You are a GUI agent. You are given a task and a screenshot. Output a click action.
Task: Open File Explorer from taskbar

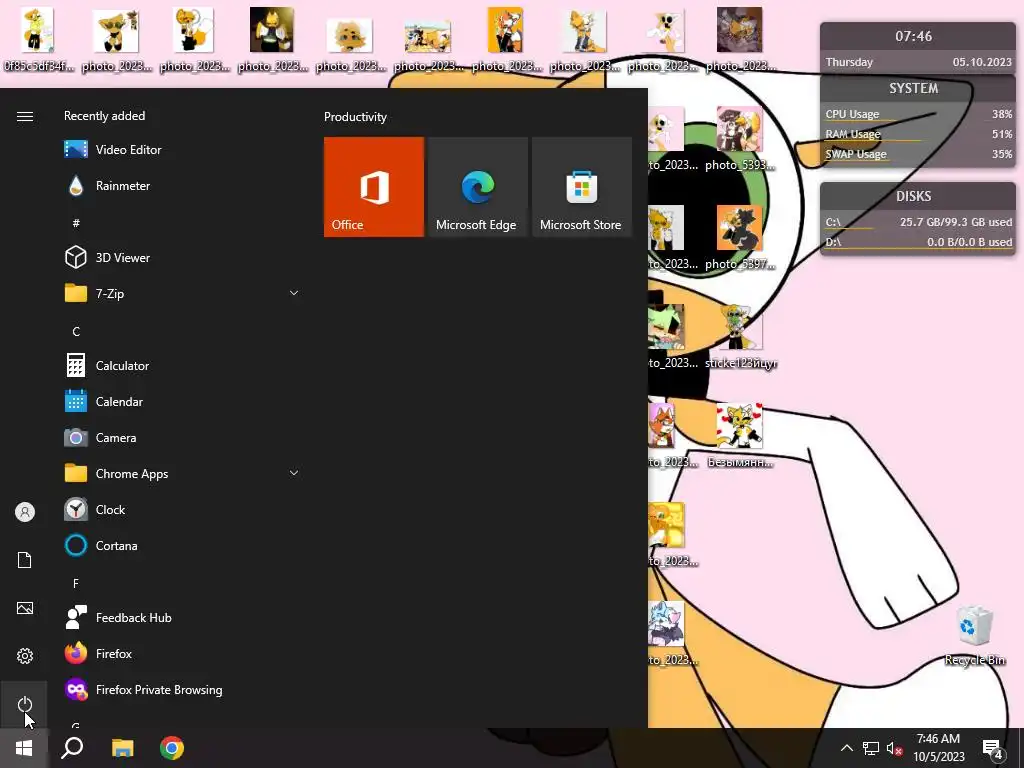click(122, 748)
